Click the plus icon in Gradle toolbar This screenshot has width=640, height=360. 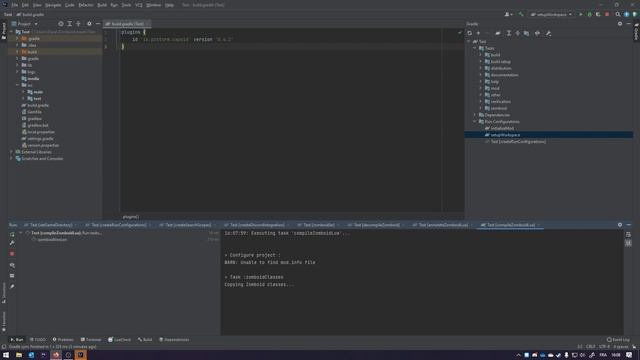(x=478, y=33)
